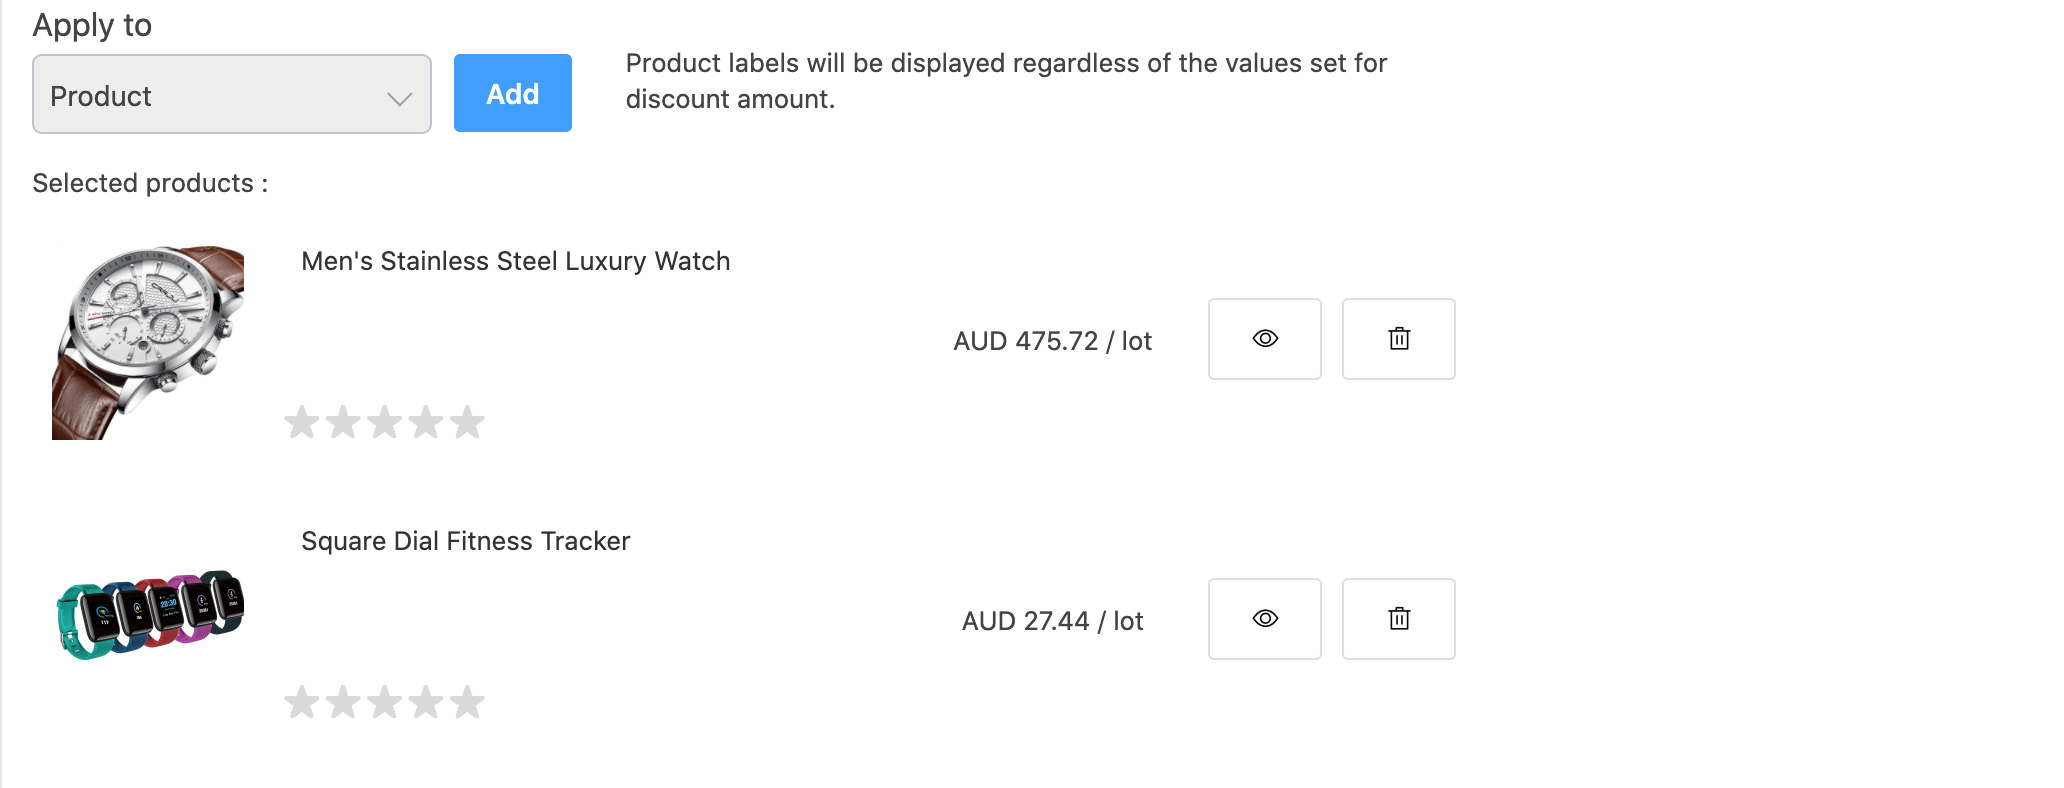Open the Square Dial Fitness Tracker title
Image resolution: width=2064 pixels, height=788 pixels.
[x=465, y=541]
